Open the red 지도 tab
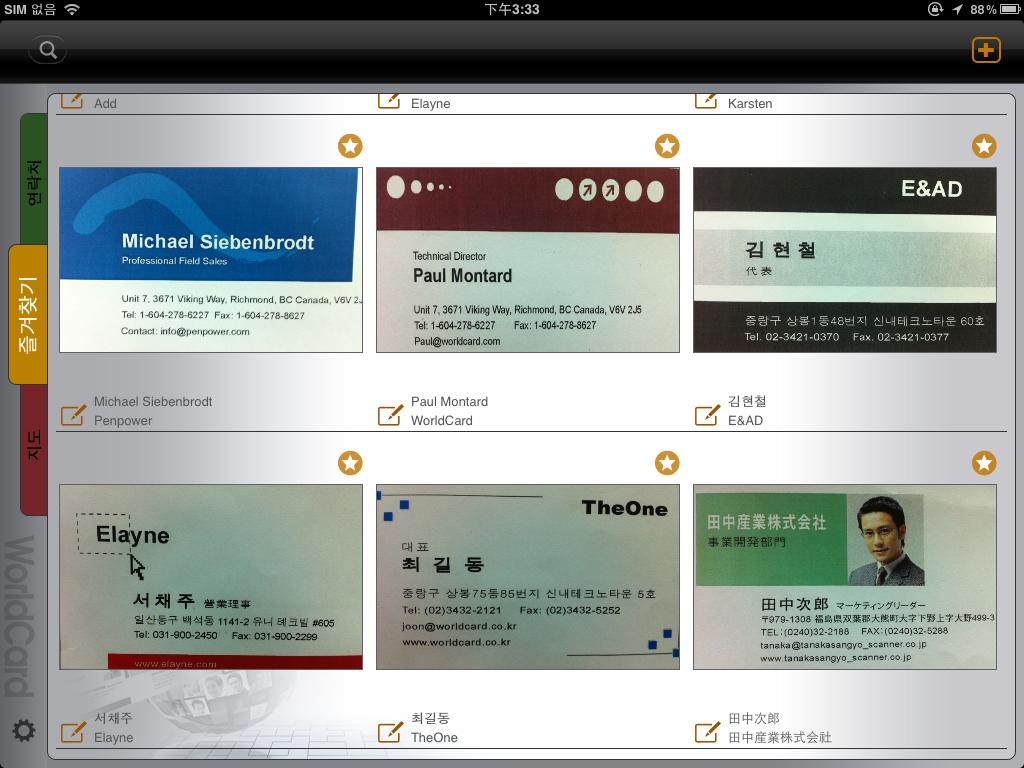 tap(34, 447)
